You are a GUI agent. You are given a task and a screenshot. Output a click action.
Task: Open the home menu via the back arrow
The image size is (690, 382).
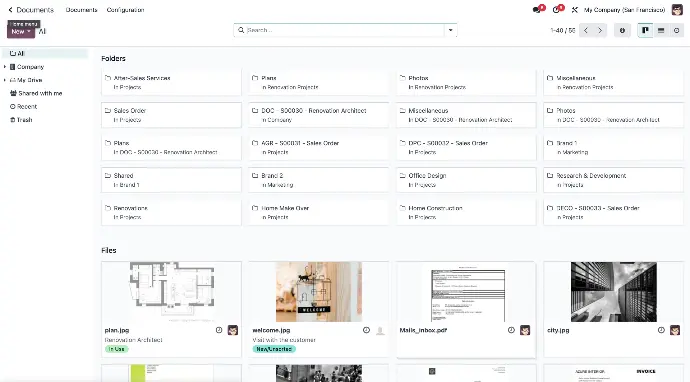tap(11, 10)
